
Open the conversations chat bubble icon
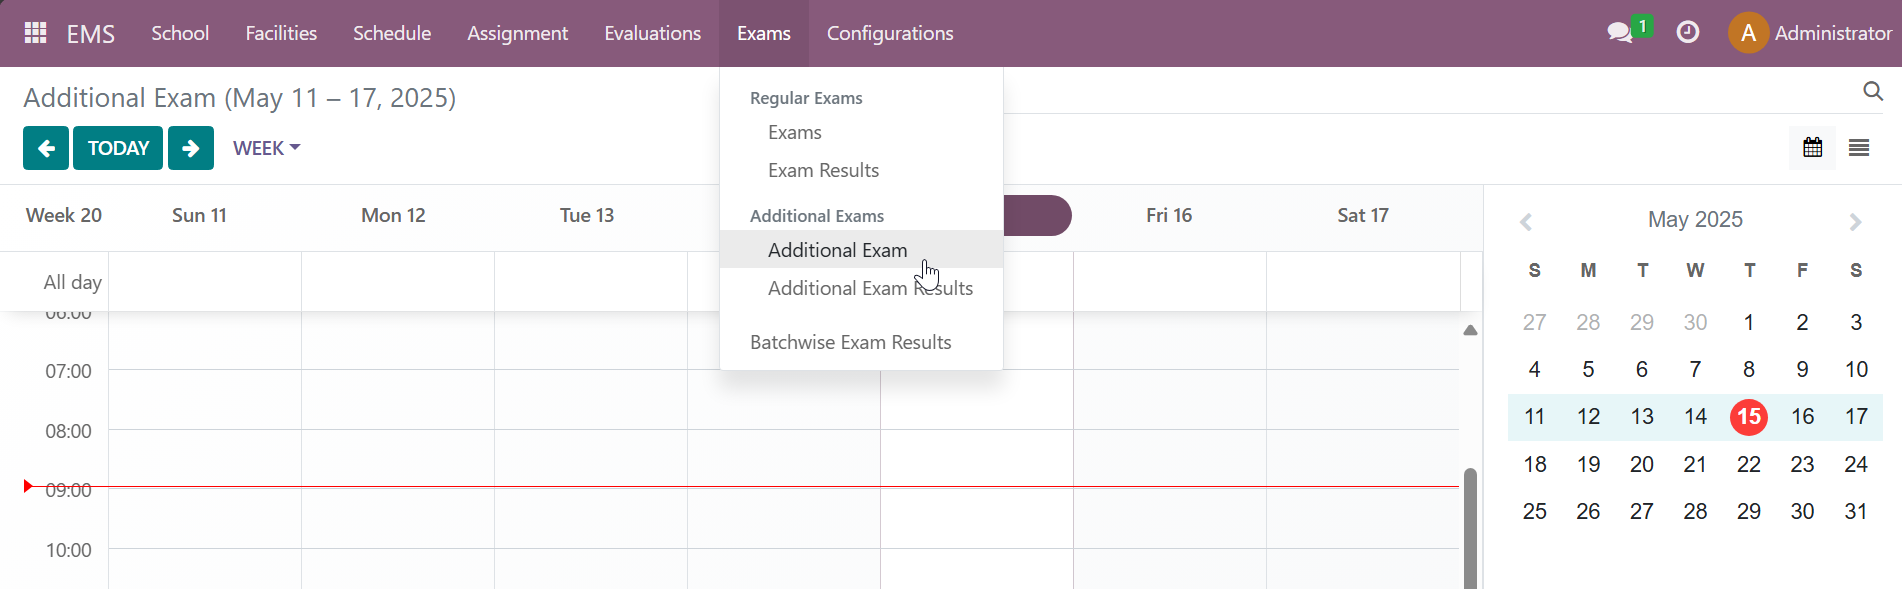click(x=1619, y=33)
